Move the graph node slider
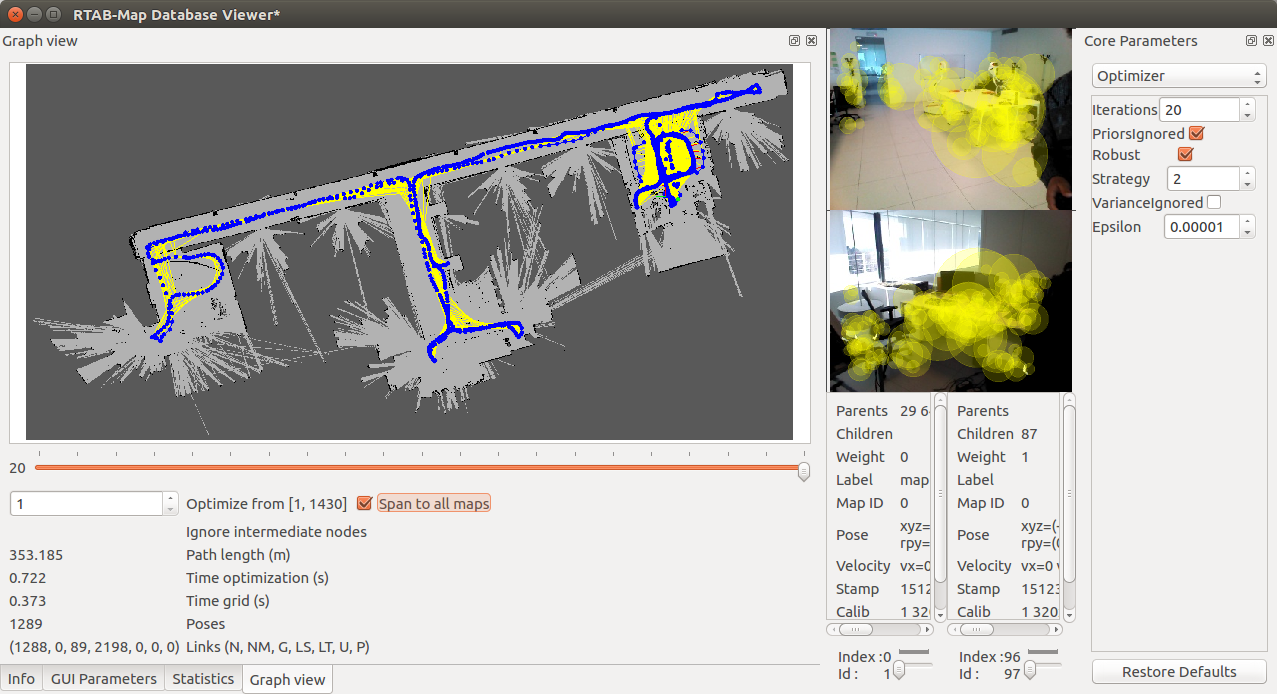1277x694 pixels. pyautogui.click(x=803, y=471)
